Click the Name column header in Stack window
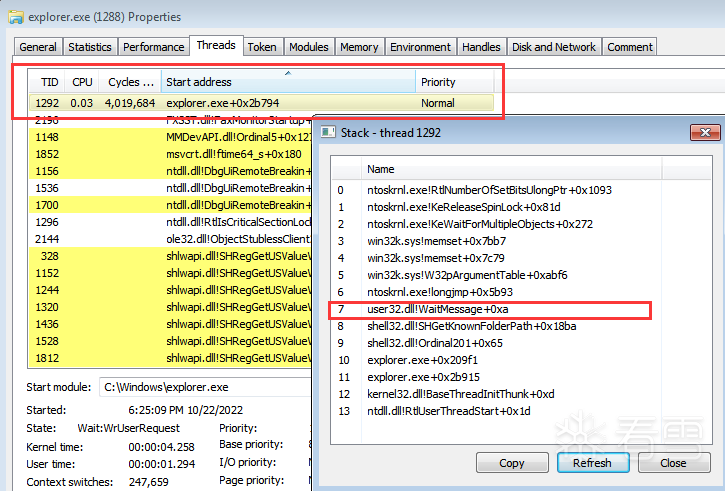 pyautogui.click(x=511, y=169)
